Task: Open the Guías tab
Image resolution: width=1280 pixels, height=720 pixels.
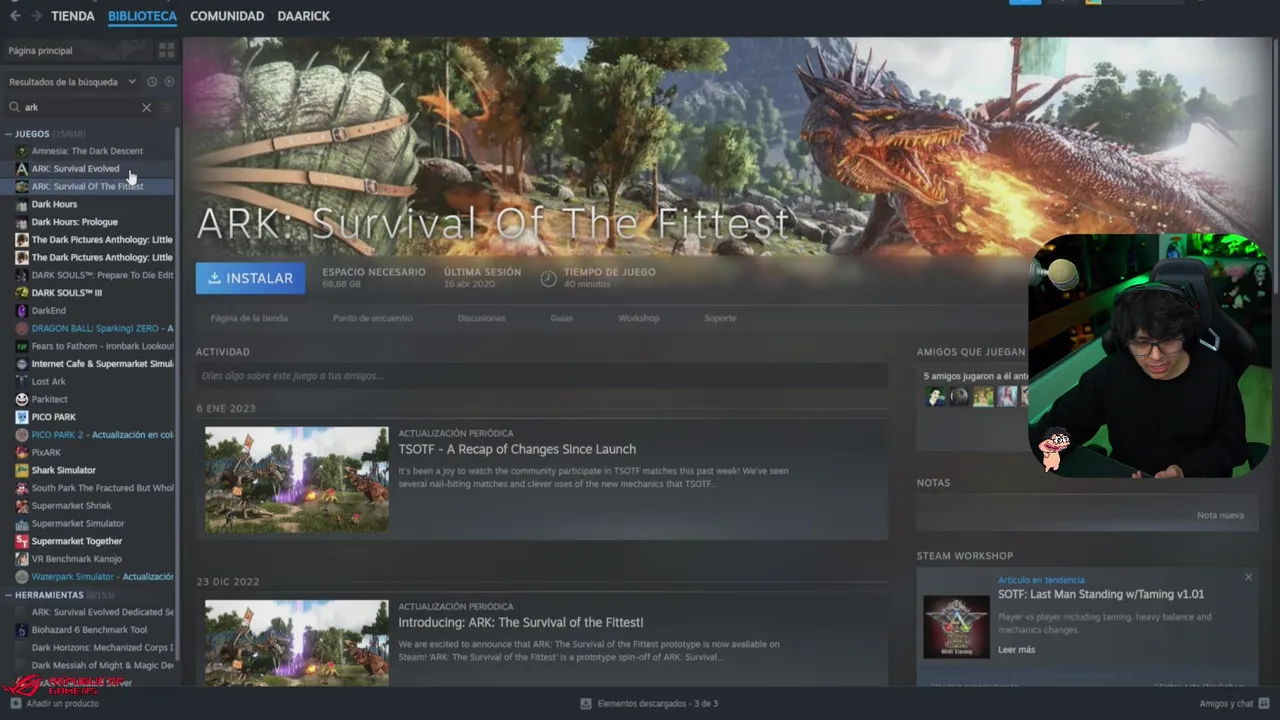Action: pos(561,318)
